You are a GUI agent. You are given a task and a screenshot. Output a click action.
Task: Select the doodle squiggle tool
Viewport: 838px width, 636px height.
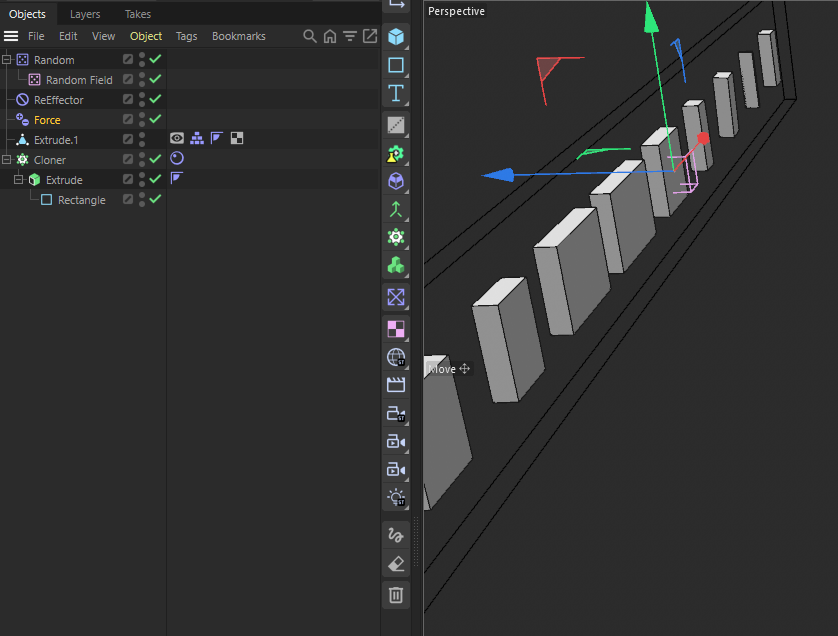[395, 535]
